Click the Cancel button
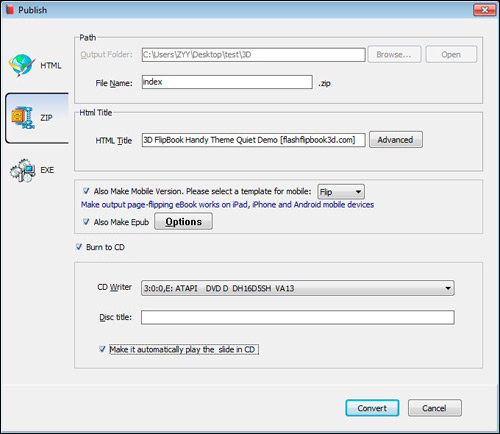The image size is (500, 434). [x=435, y=408]
